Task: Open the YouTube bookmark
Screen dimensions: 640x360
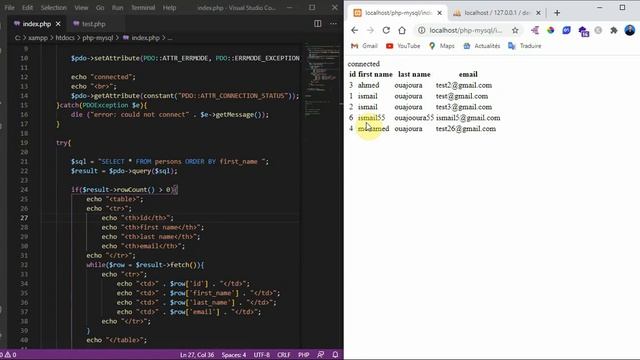Action: coord(403,46)
